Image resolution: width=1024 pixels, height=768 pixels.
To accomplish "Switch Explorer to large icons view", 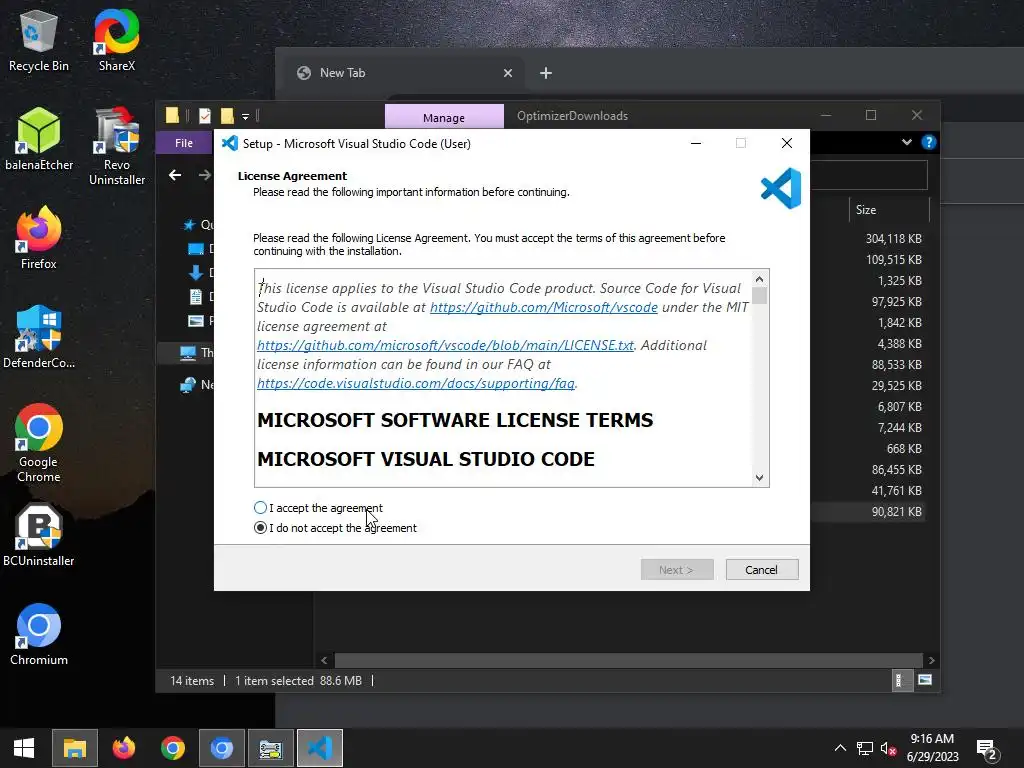I will pyautogui.click(x=924, y=680).
